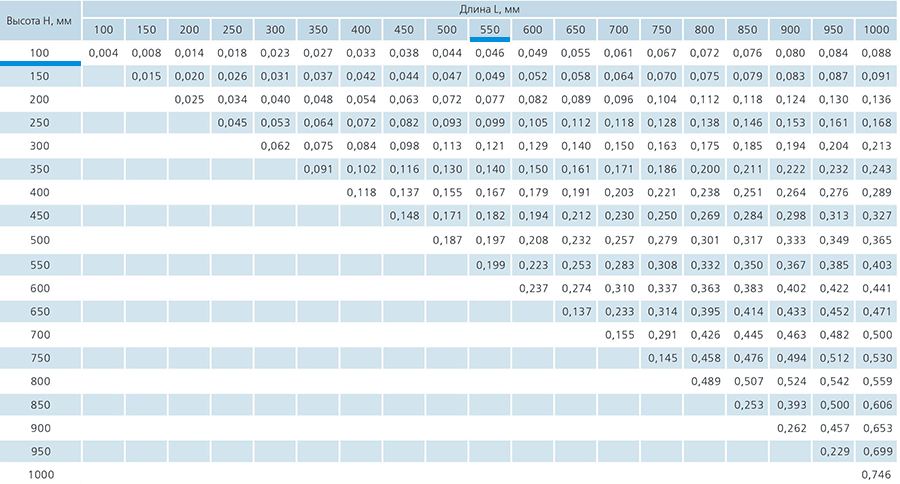Click value 0,213 in height row 300

tap(876, 146)
